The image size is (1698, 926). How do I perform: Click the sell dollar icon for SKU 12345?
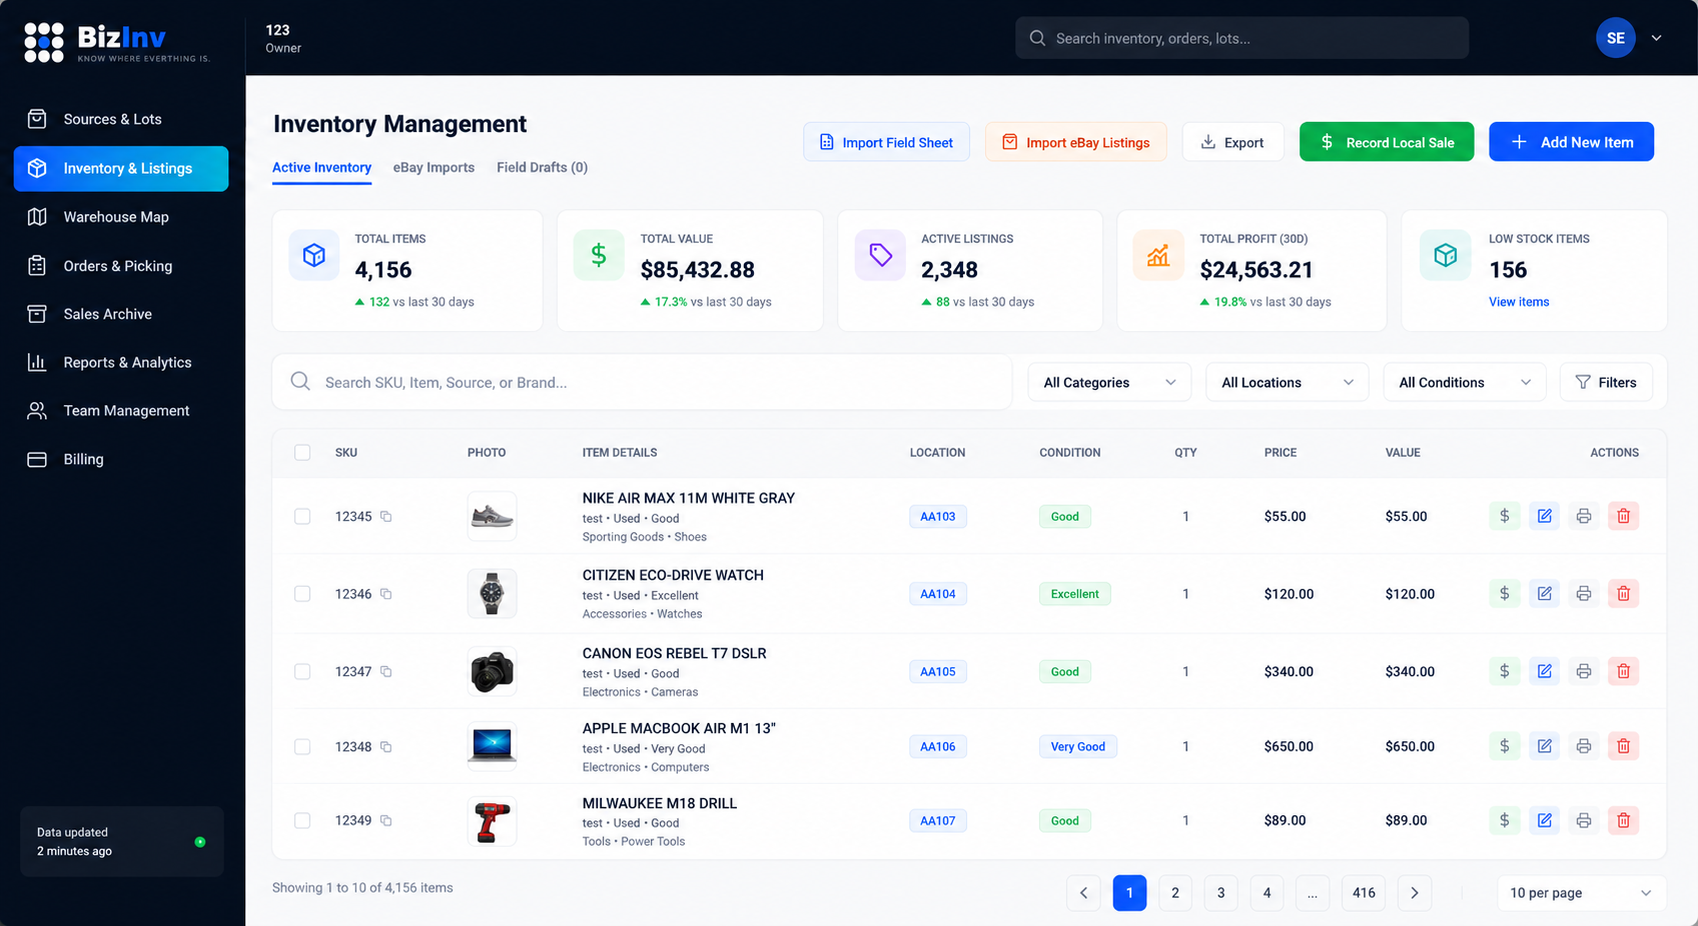click(x=1504, y=516)
